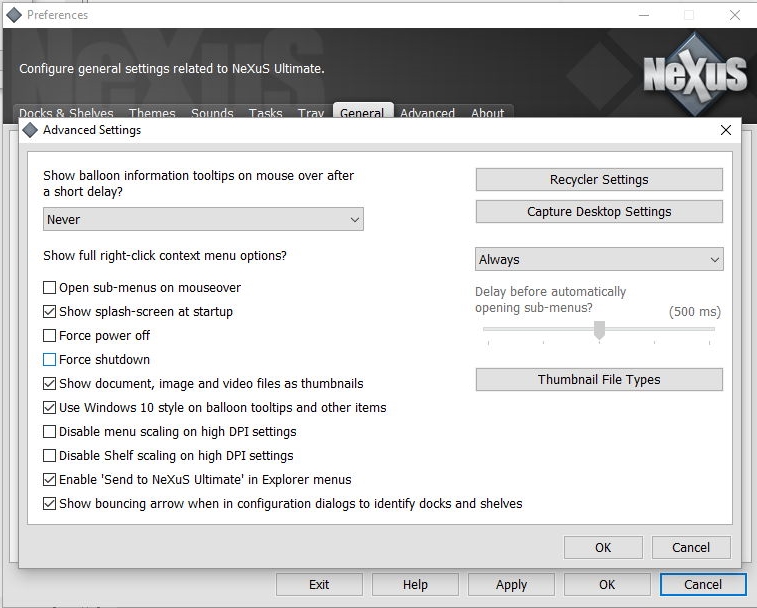Close the Advanced Settings dialog
The height and width of the screenshot is (608, 757).
726,130
